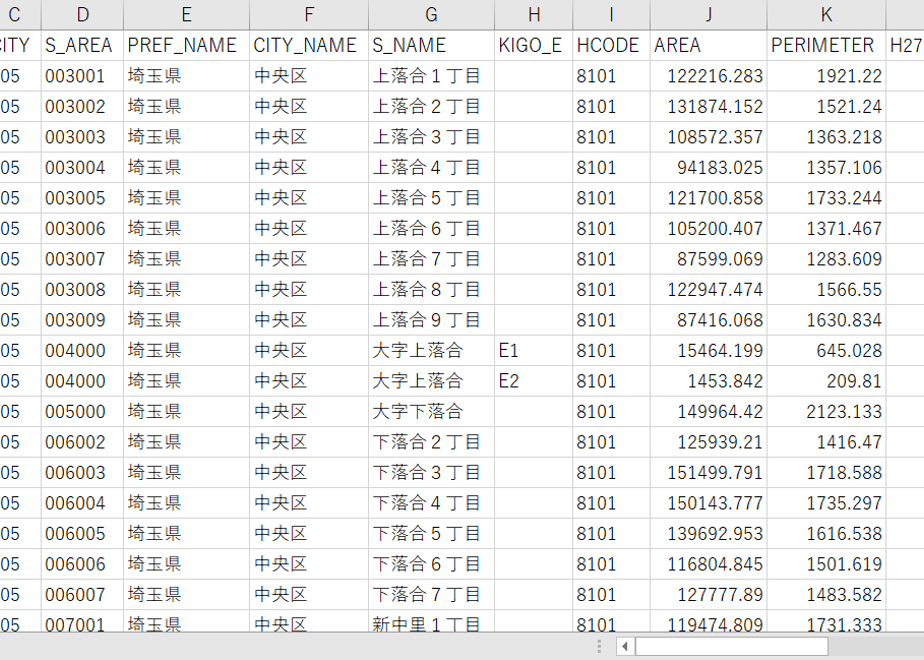Select the KIGO_E cell E2
Image resolution: width=924 pixels, height=660 pixels.
tap(533, 381)
